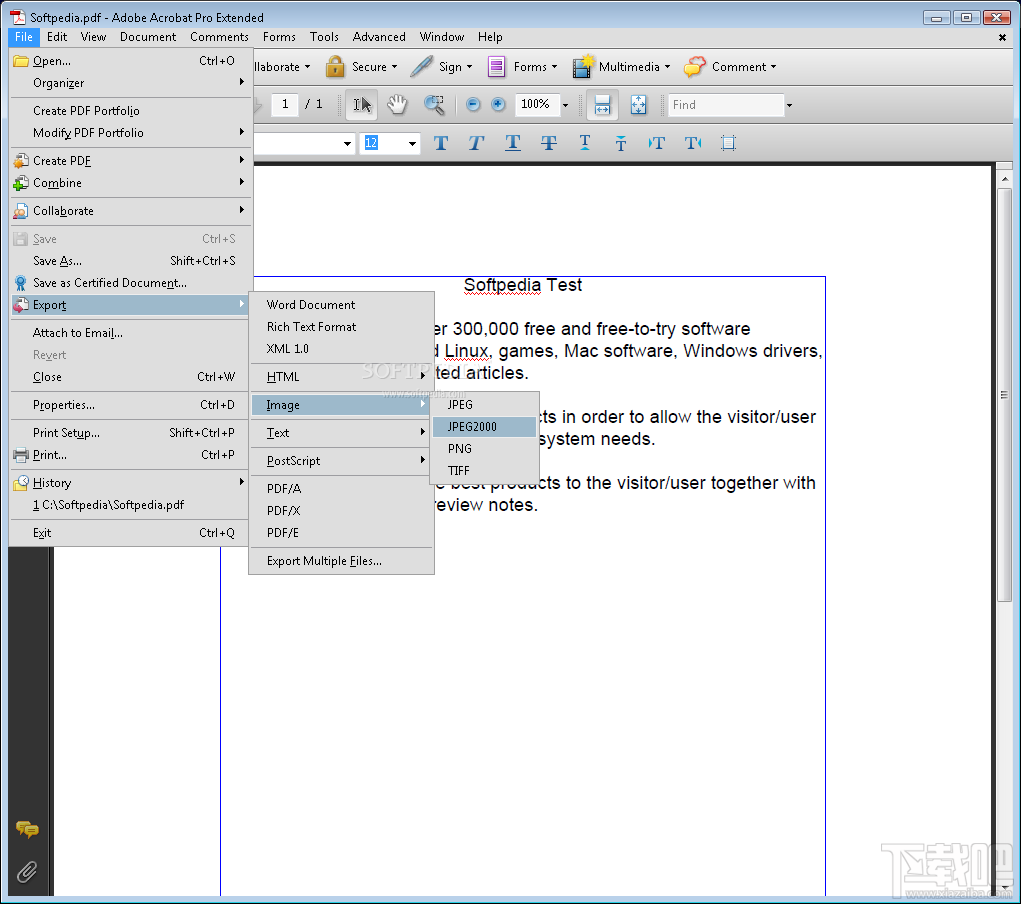Zoom in on the document
The height and width of the screenshot is (904, 1021).
[x=498, y=105]
